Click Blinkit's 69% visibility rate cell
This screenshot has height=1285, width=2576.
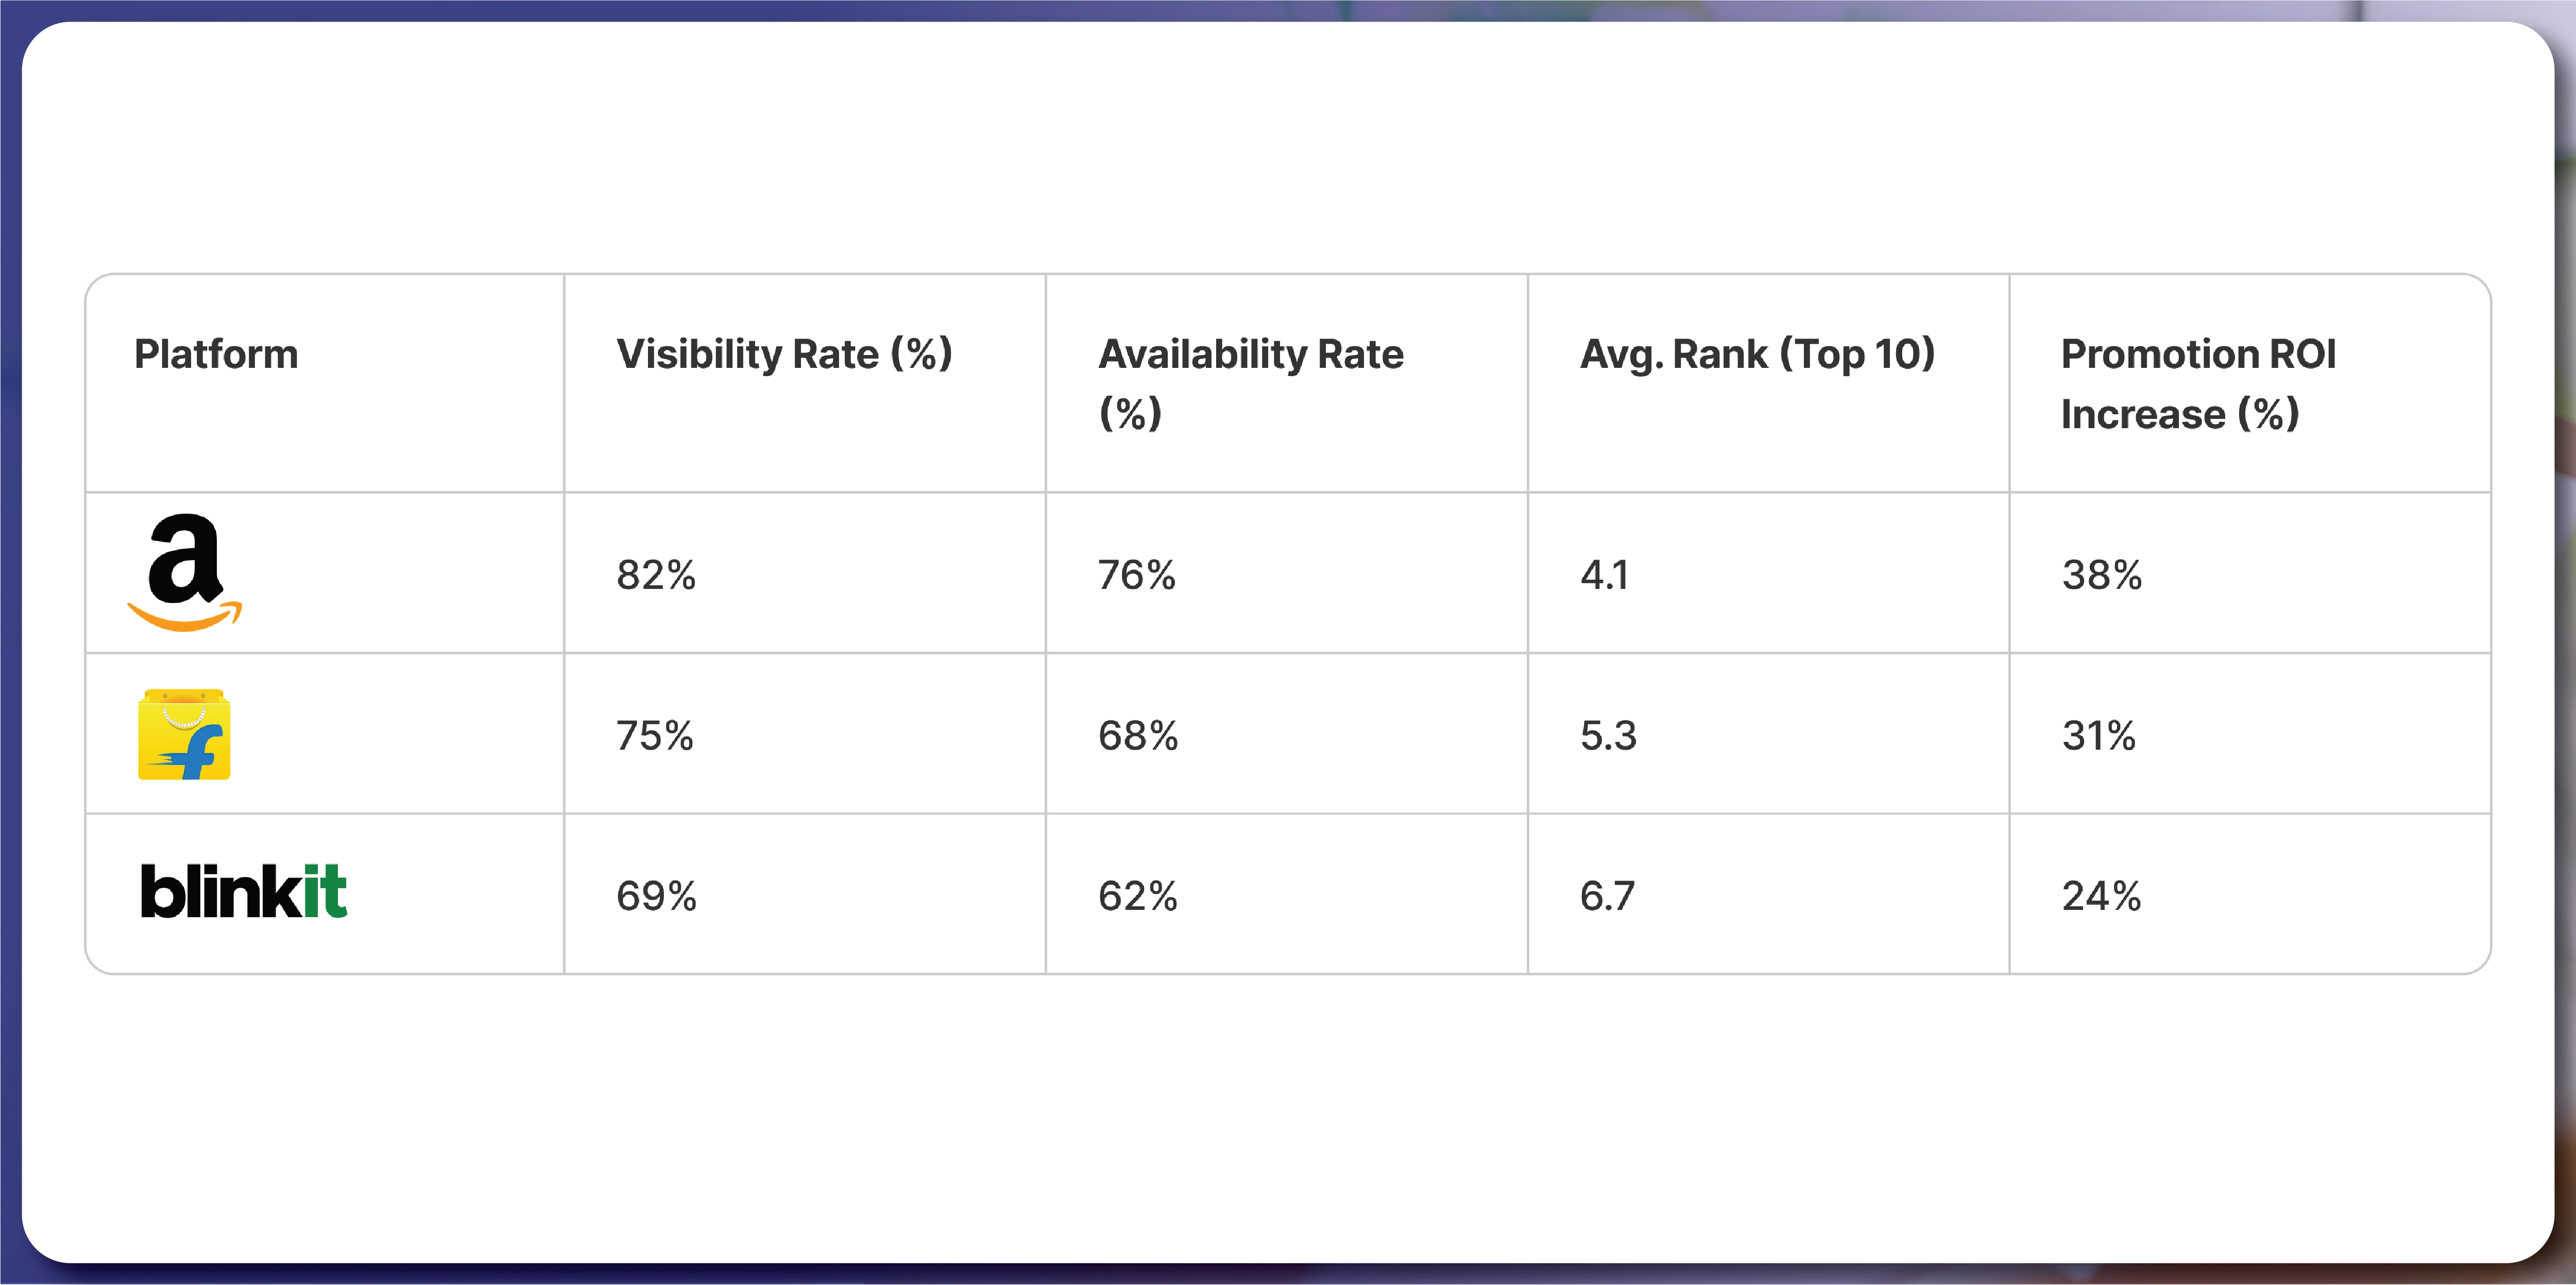click(656, 896)
